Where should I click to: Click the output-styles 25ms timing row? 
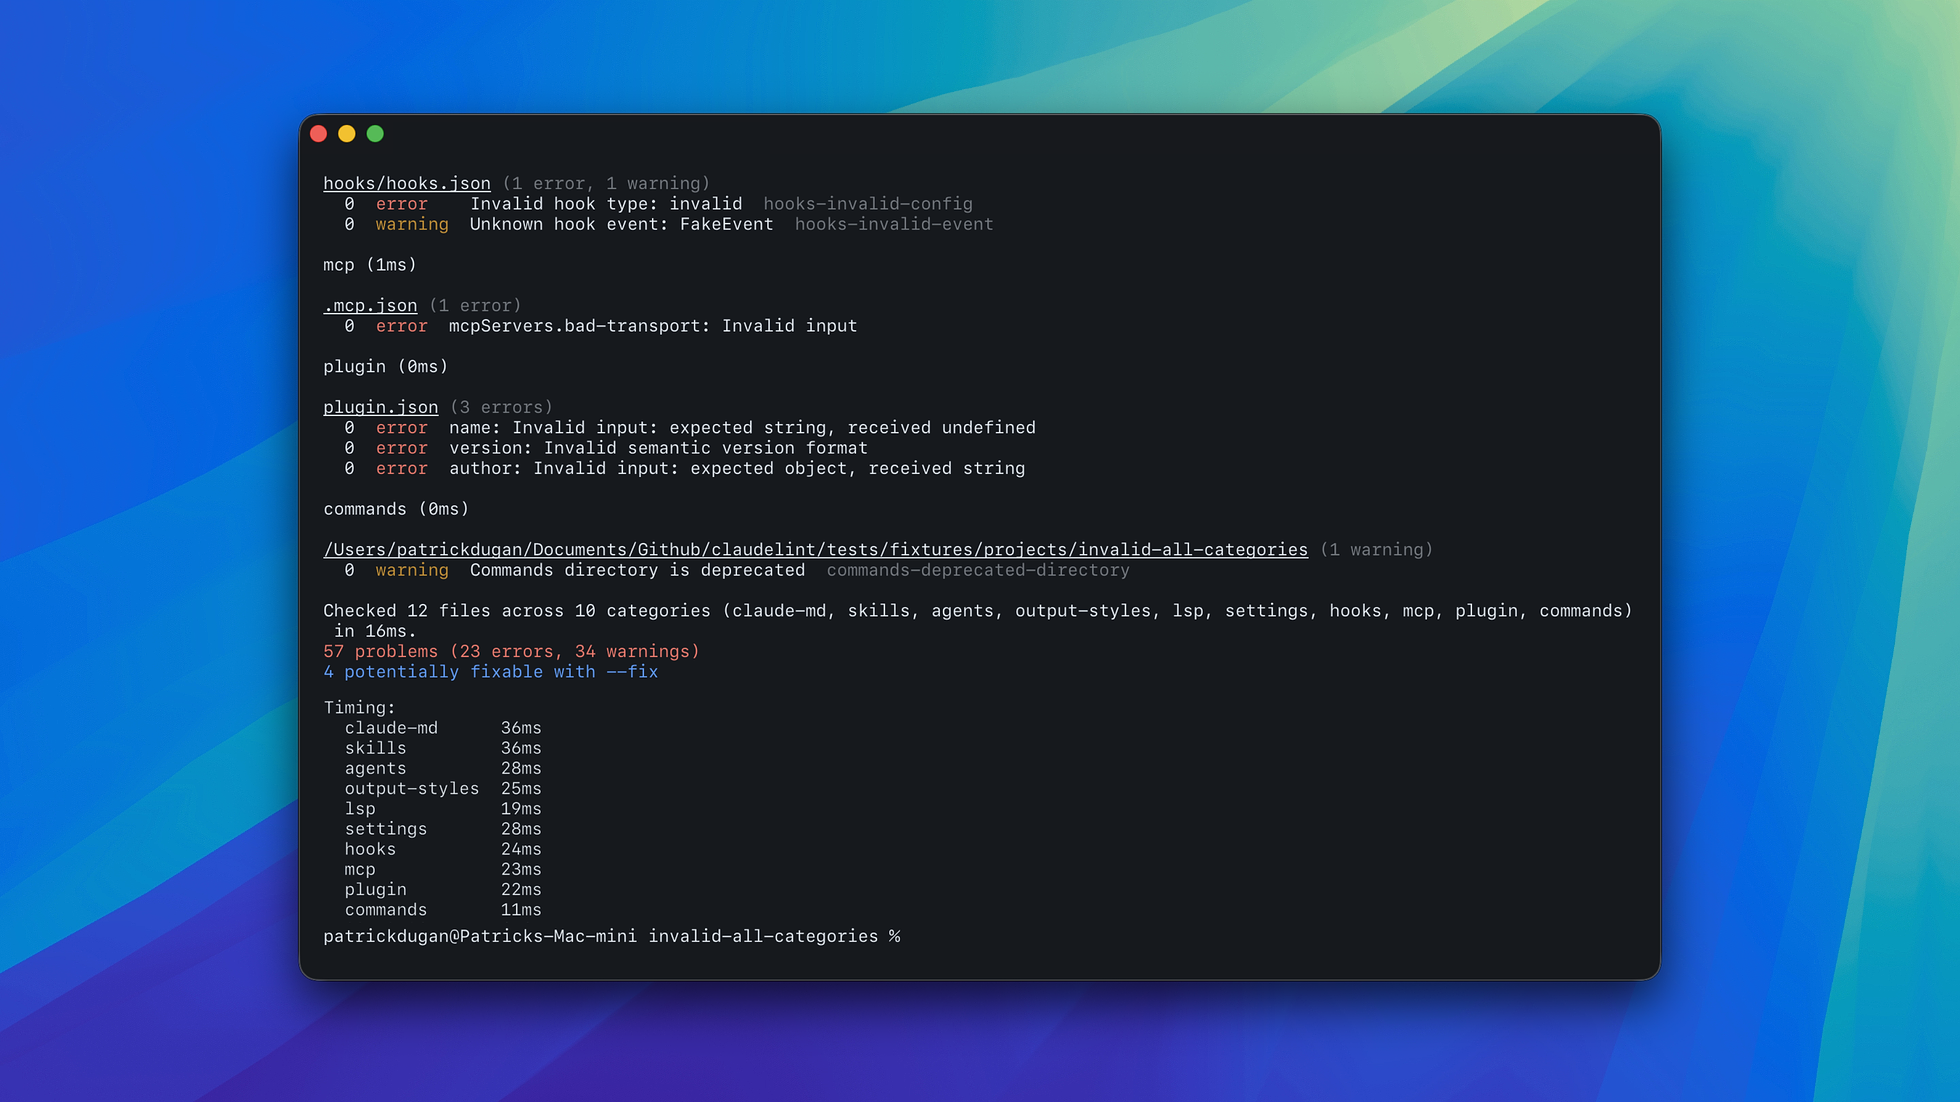[443, 789]
